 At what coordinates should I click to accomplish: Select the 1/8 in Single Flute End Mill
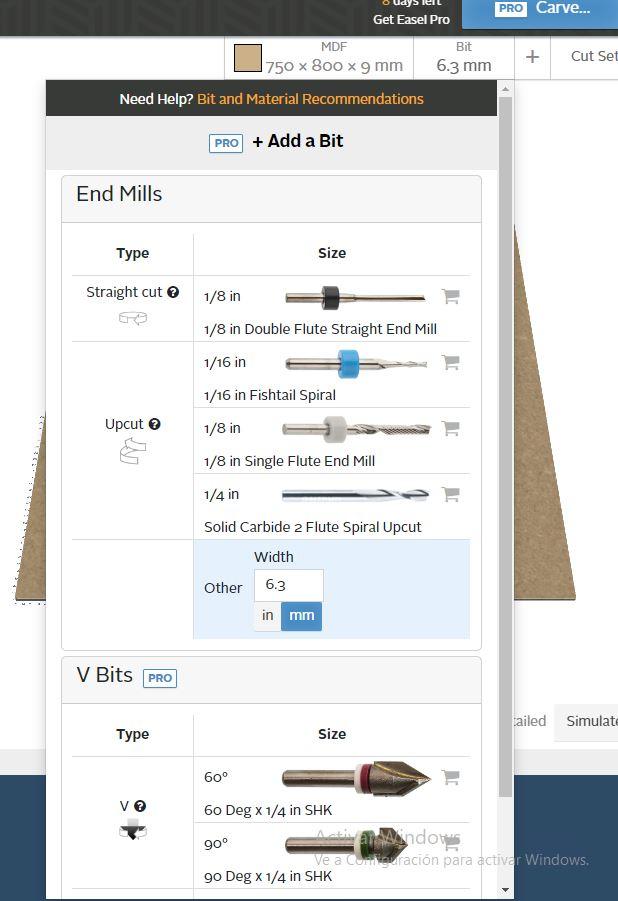tap(331, 440)
